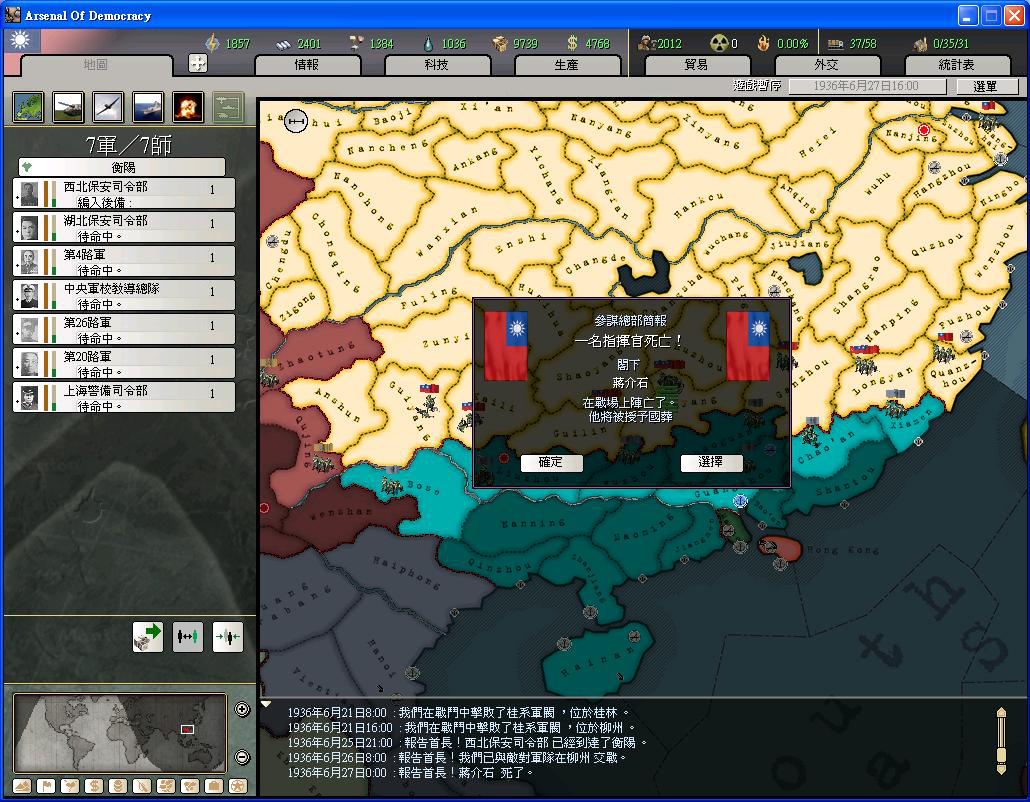1030x802 pixels.
Task: Select unit 上海警備司令部
Action: (x=123, y=397)
